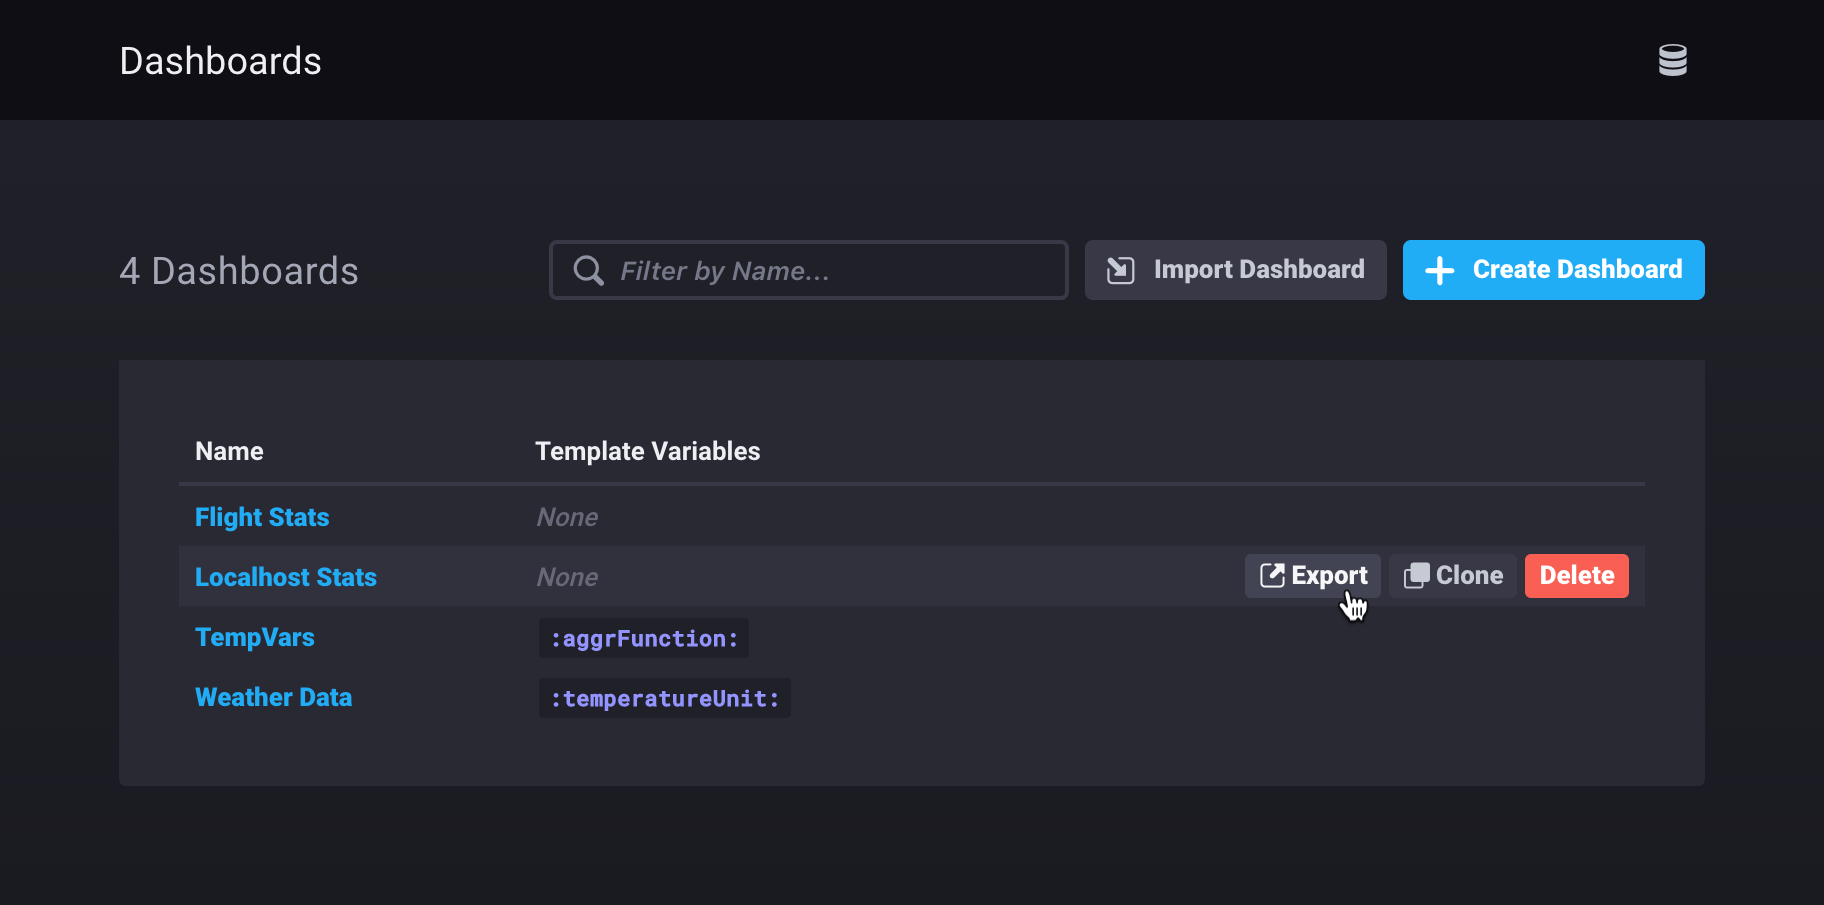Open the database sources icon top-right

(1673, 60)
